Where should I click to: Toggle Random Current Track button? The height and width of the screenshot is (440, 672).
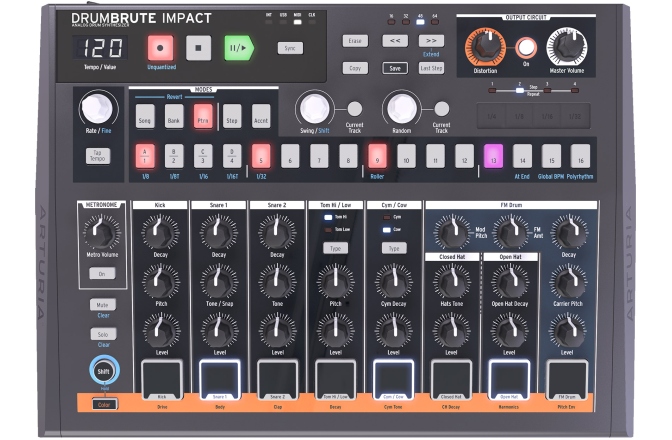tap(441, 109)
